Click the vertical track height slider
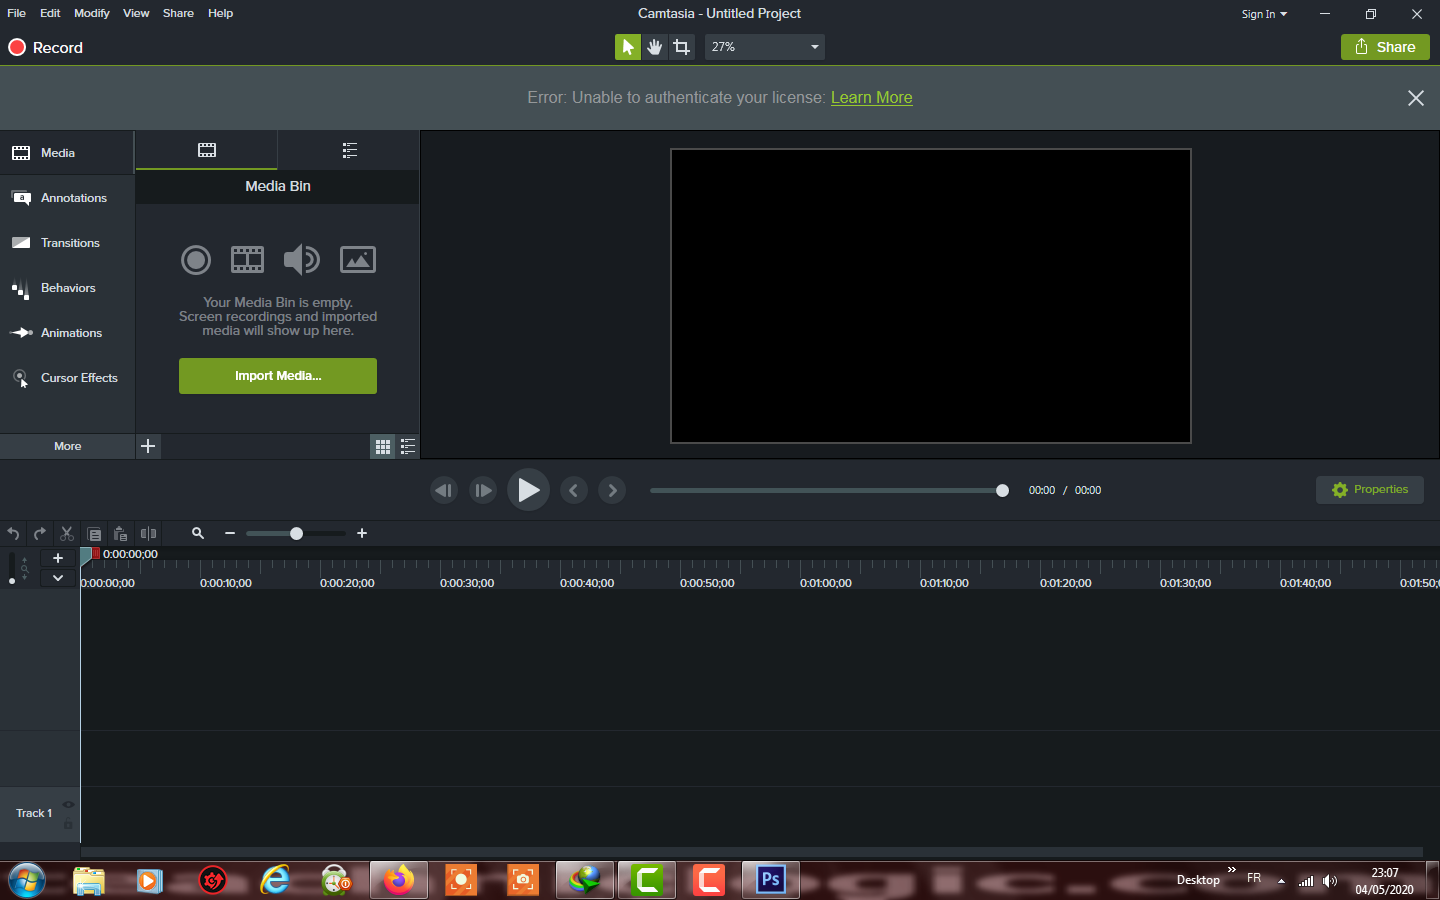This screenshot has width=1440, height=900. click(x=12, y=571)
